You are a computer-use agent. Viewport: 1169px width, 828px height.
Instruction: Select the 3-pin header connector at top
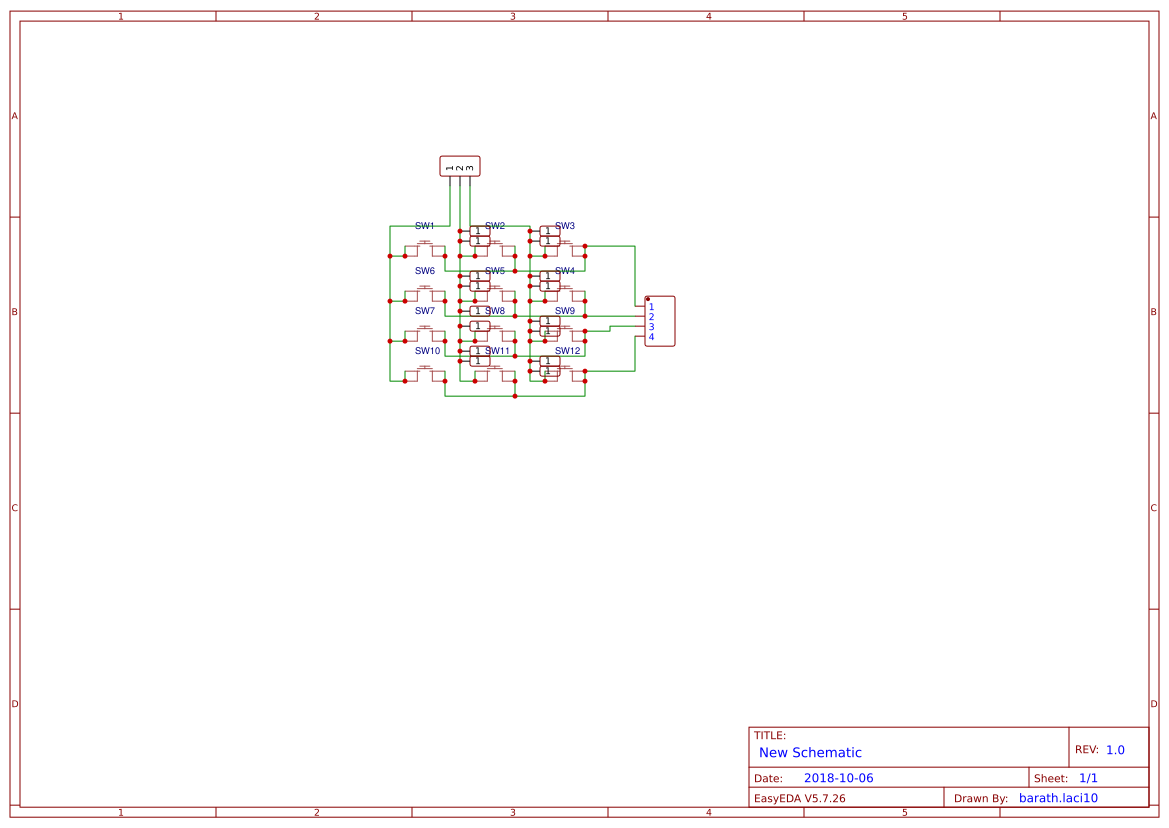click(x=459, y=166)
